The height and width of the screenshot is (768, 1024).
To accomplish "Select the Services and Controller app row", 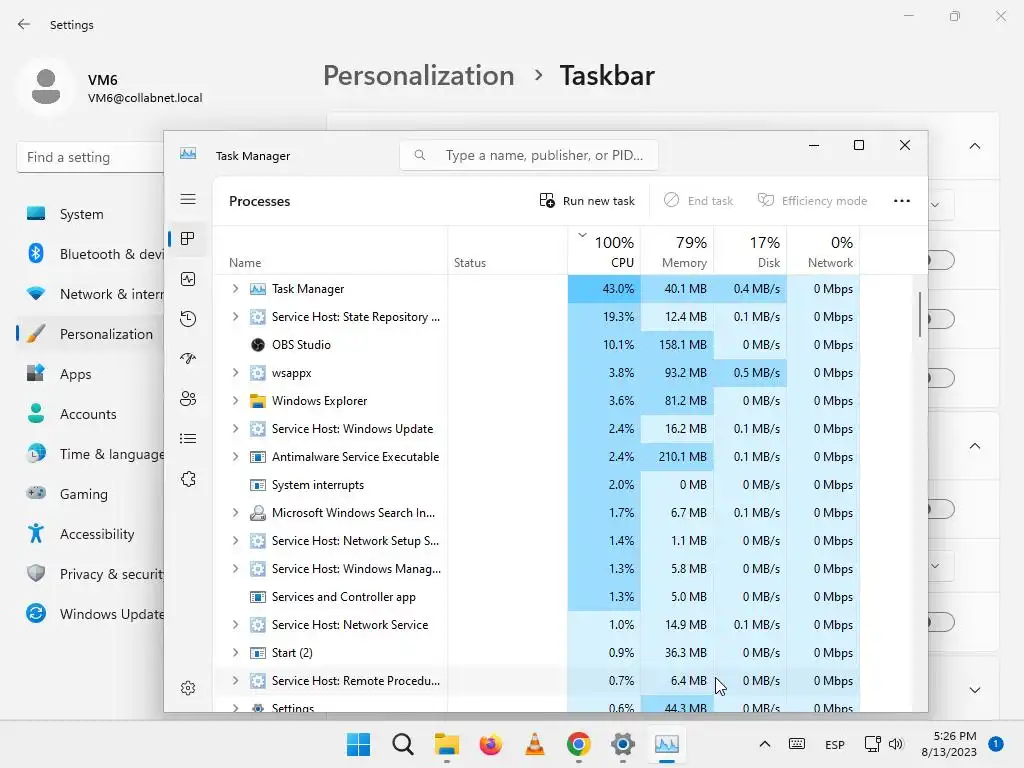I will (x=536, y=597).
